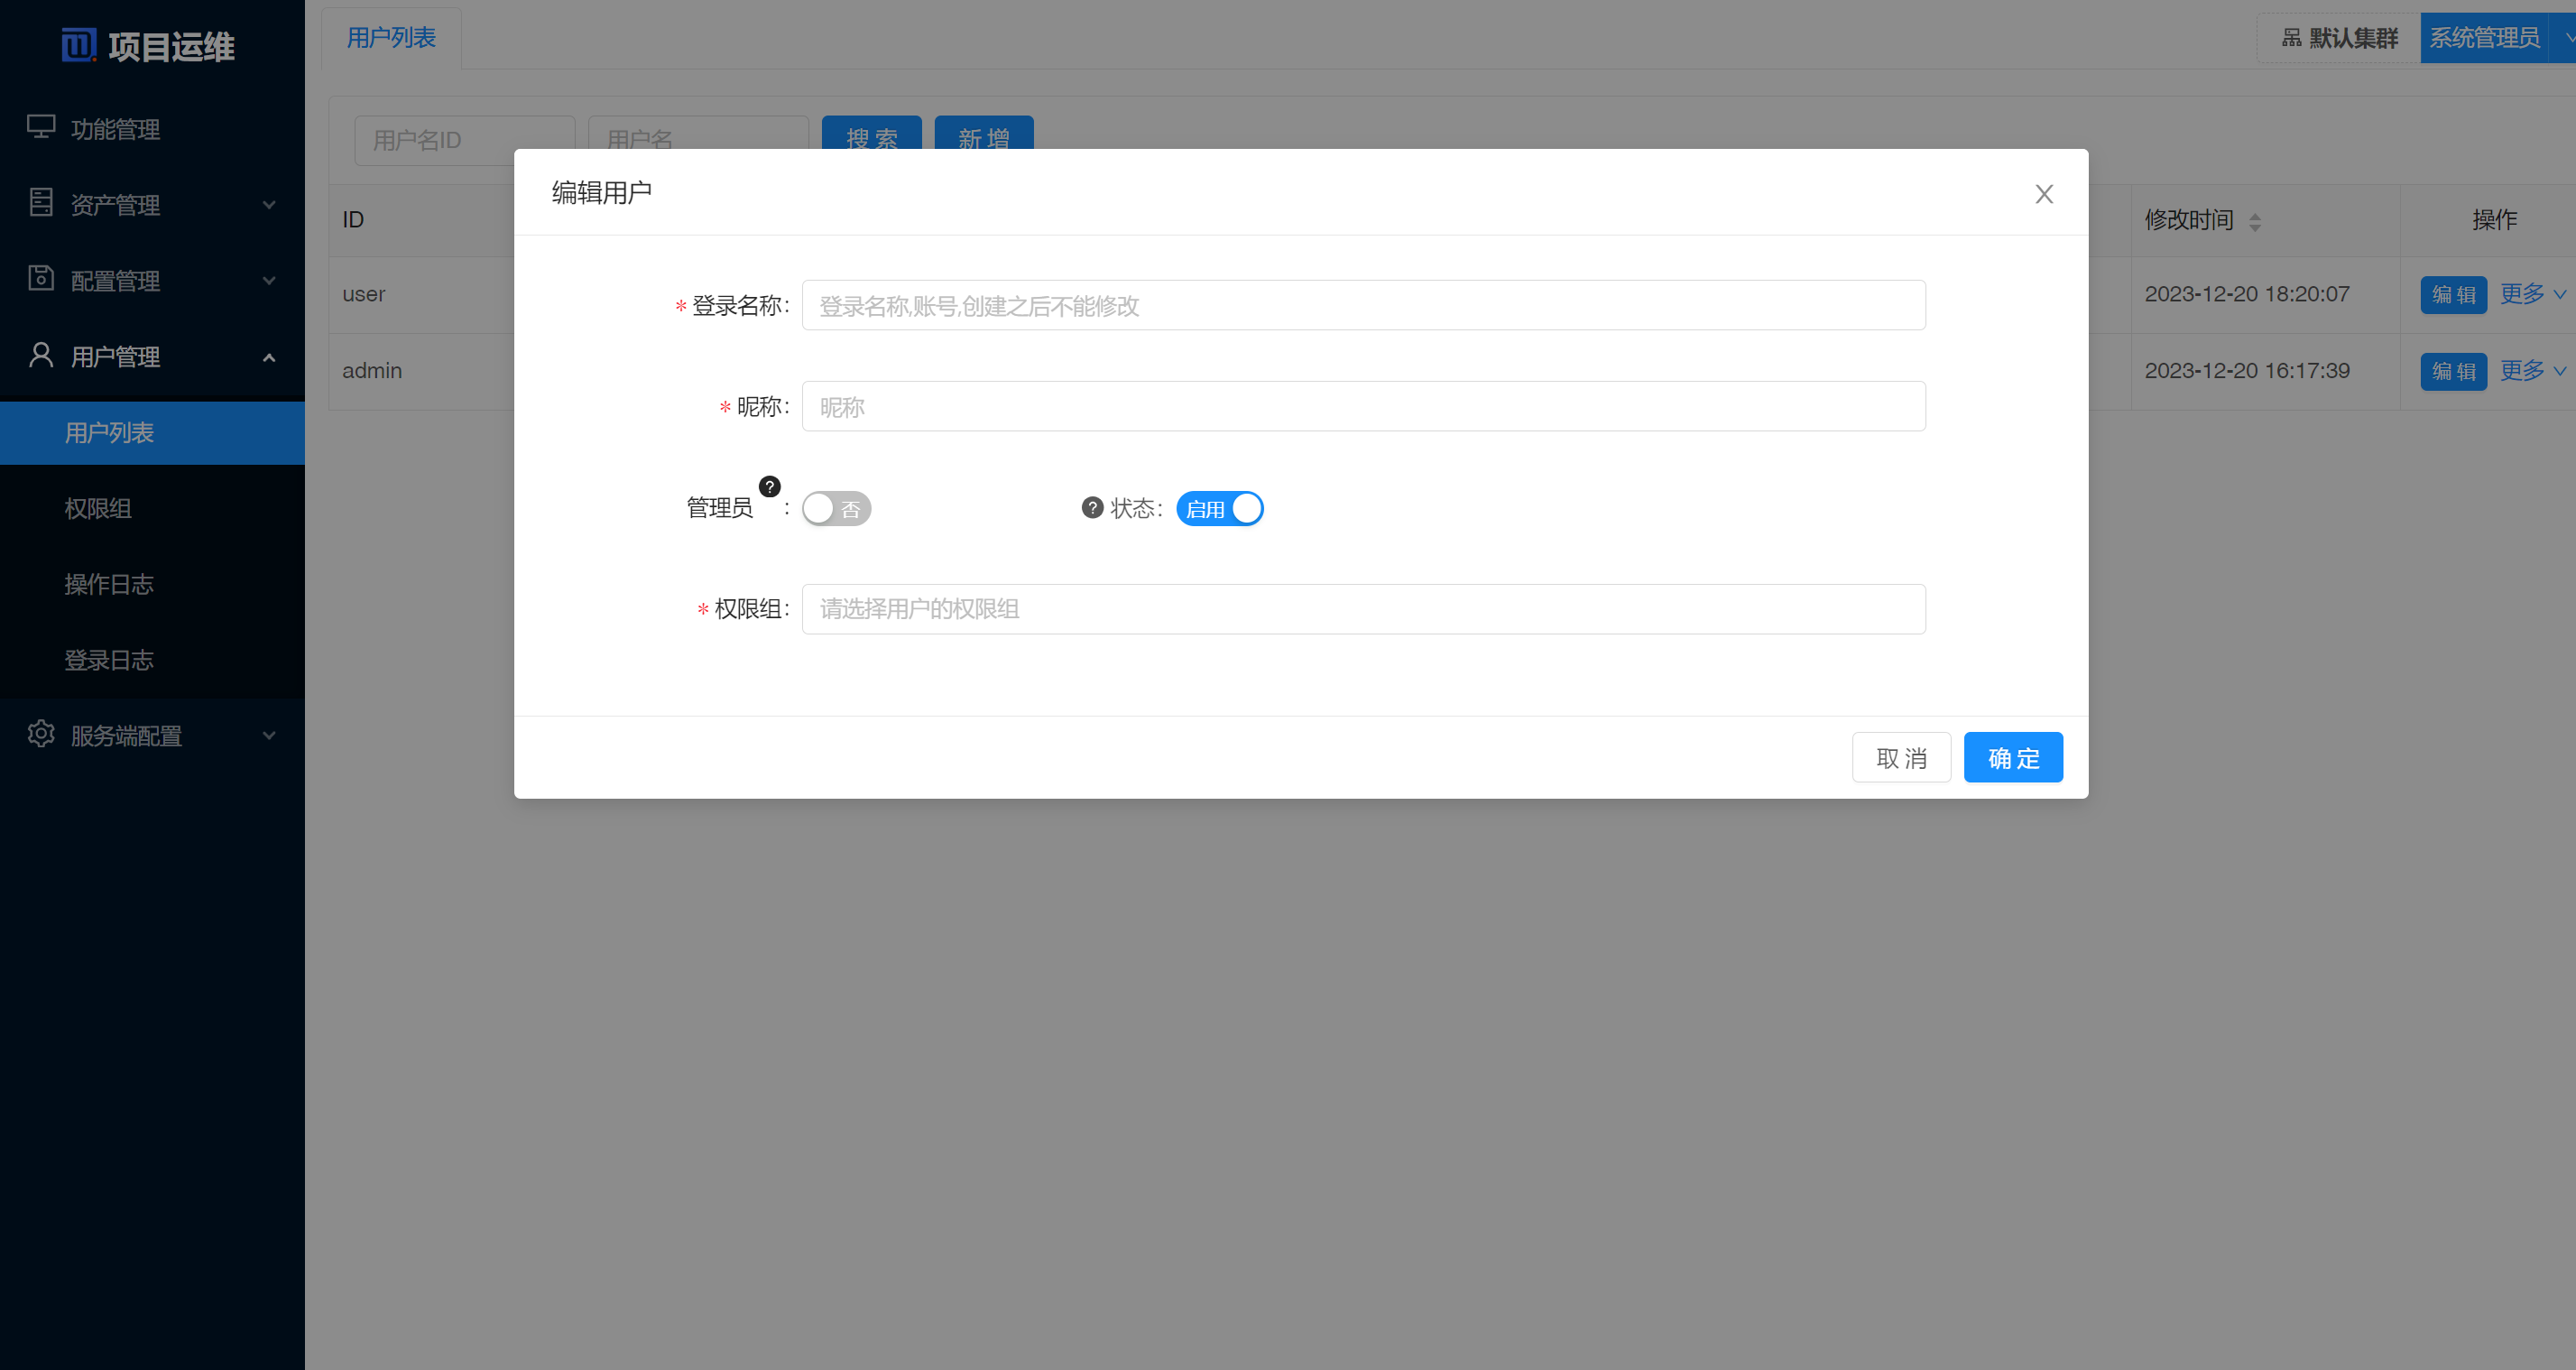The image size is (2576, 1370).
Task: Open the 管理员 help question icon
Action: click(x=769, y=487)
